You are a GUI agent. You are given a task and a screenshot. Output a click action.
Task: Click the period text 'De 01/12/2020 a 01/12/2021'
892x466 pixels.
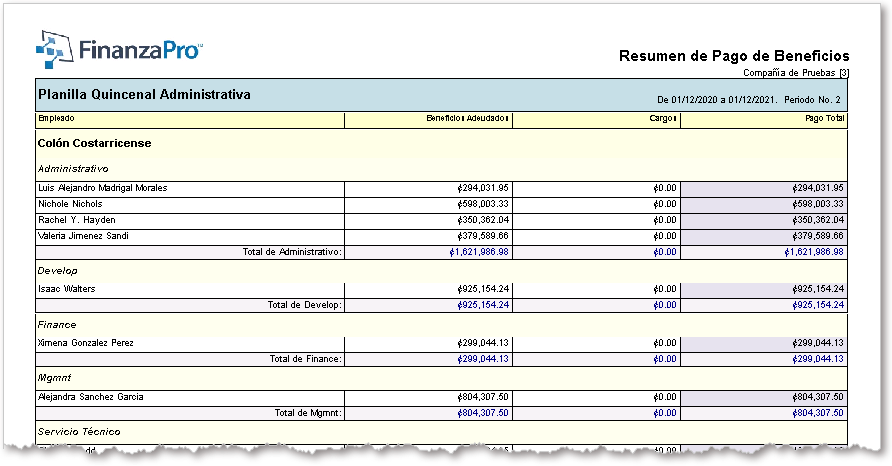point(716,100)
